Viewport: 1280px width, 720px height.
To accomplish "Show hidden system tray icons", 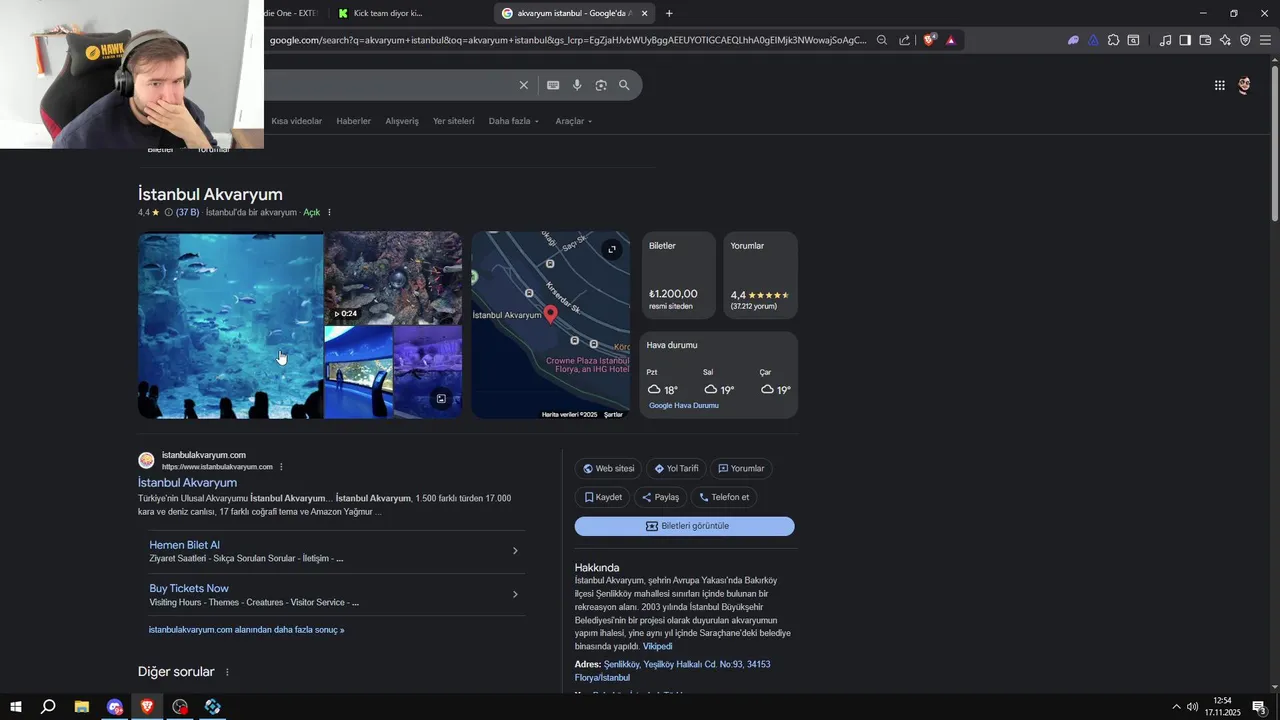I will [1176, 707].
